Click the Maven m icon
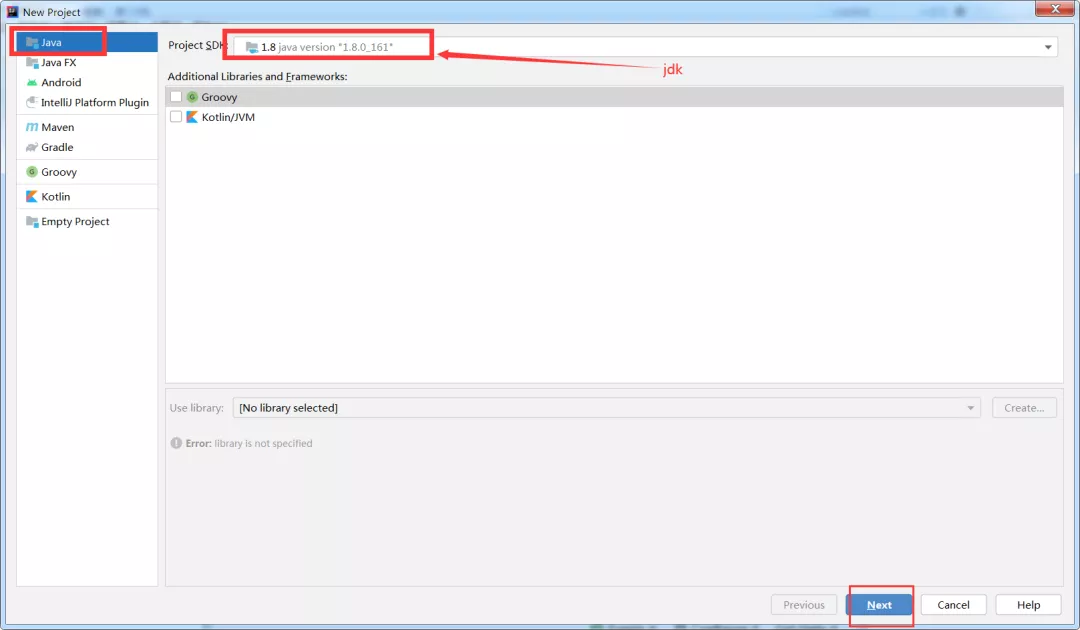Screen dimensions: 1080x630 click(x=32, y=127)
